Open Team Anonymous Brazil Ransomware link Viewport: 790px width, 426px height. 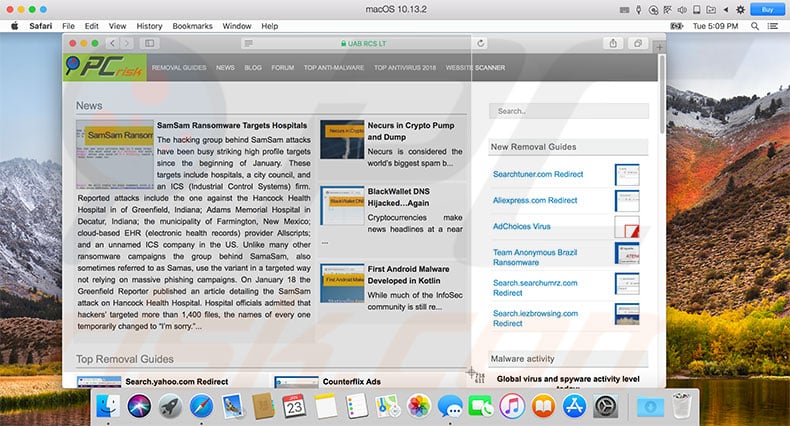coord(535,257)
